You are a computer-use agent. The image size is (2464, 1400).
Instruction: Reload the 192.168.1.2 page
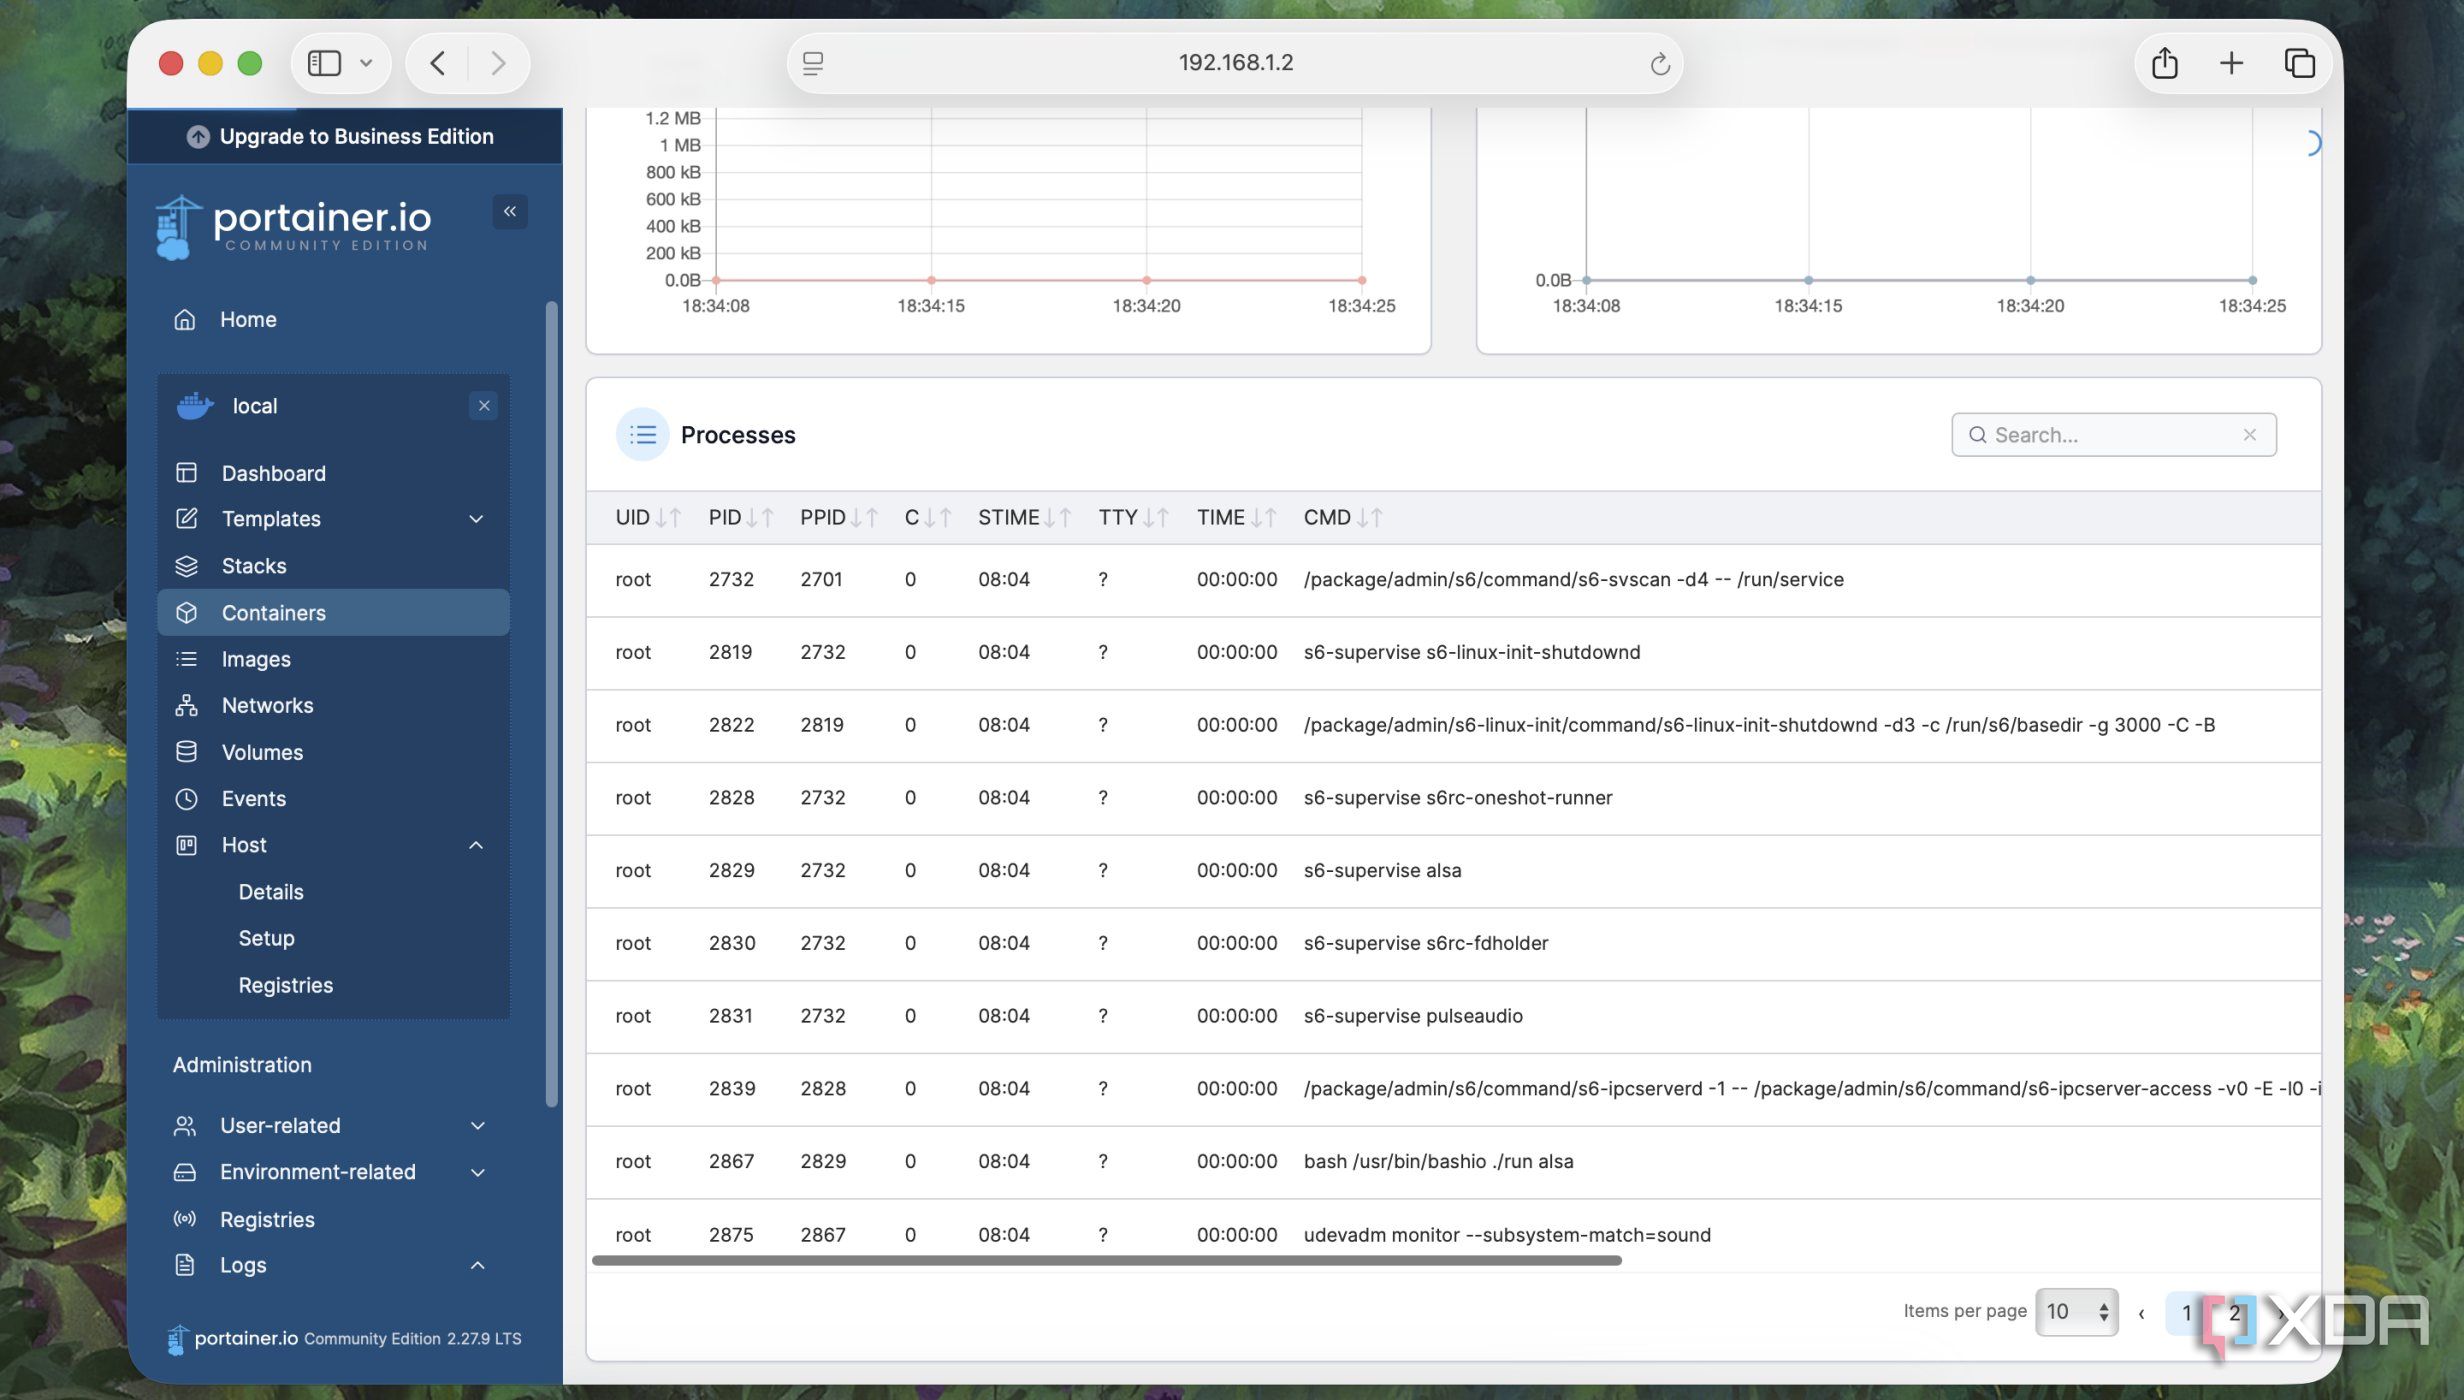[1659, 64]
